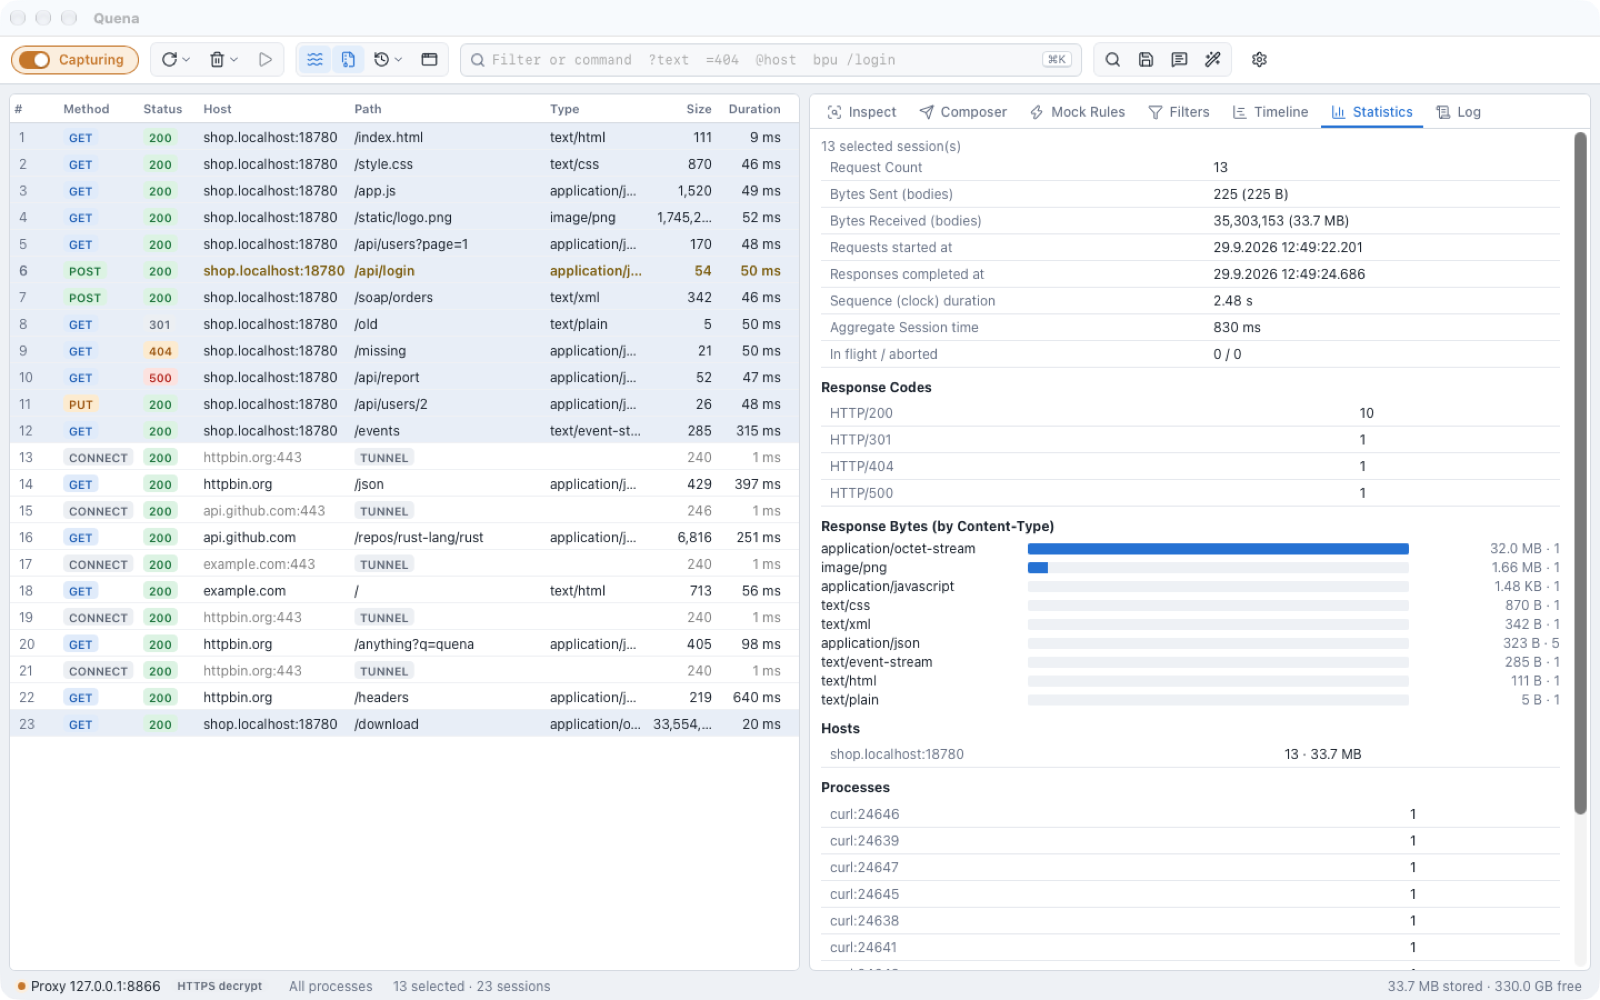1600x1000 pixels.
Task: Click the magnifier search icon right of the filter box
Action: tap(1112, 60)
